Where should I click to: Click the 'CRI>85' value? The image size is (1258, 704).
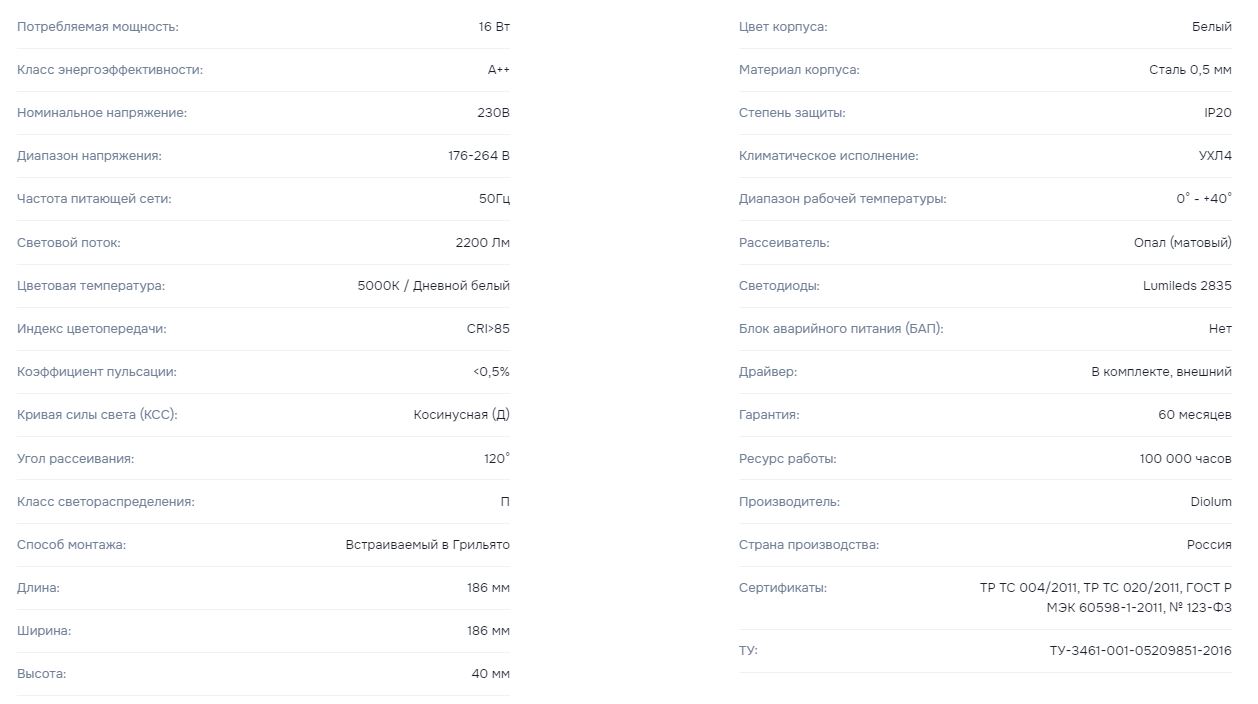click(488, 329)
